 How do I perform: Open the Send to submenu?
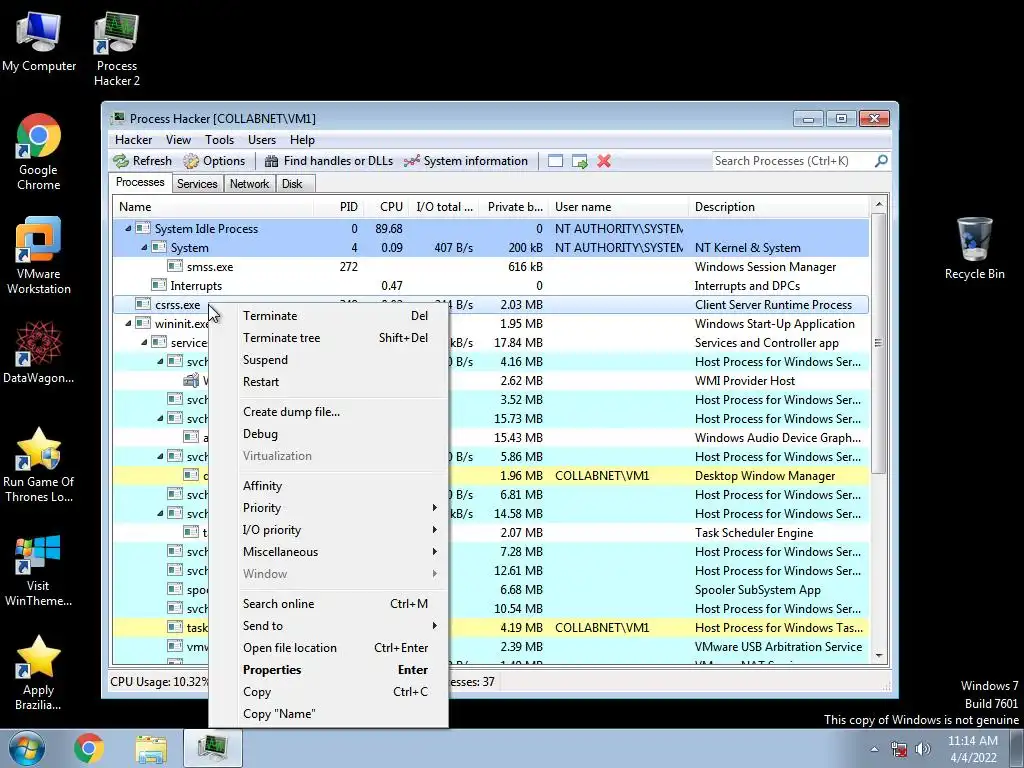pos(338,626)
